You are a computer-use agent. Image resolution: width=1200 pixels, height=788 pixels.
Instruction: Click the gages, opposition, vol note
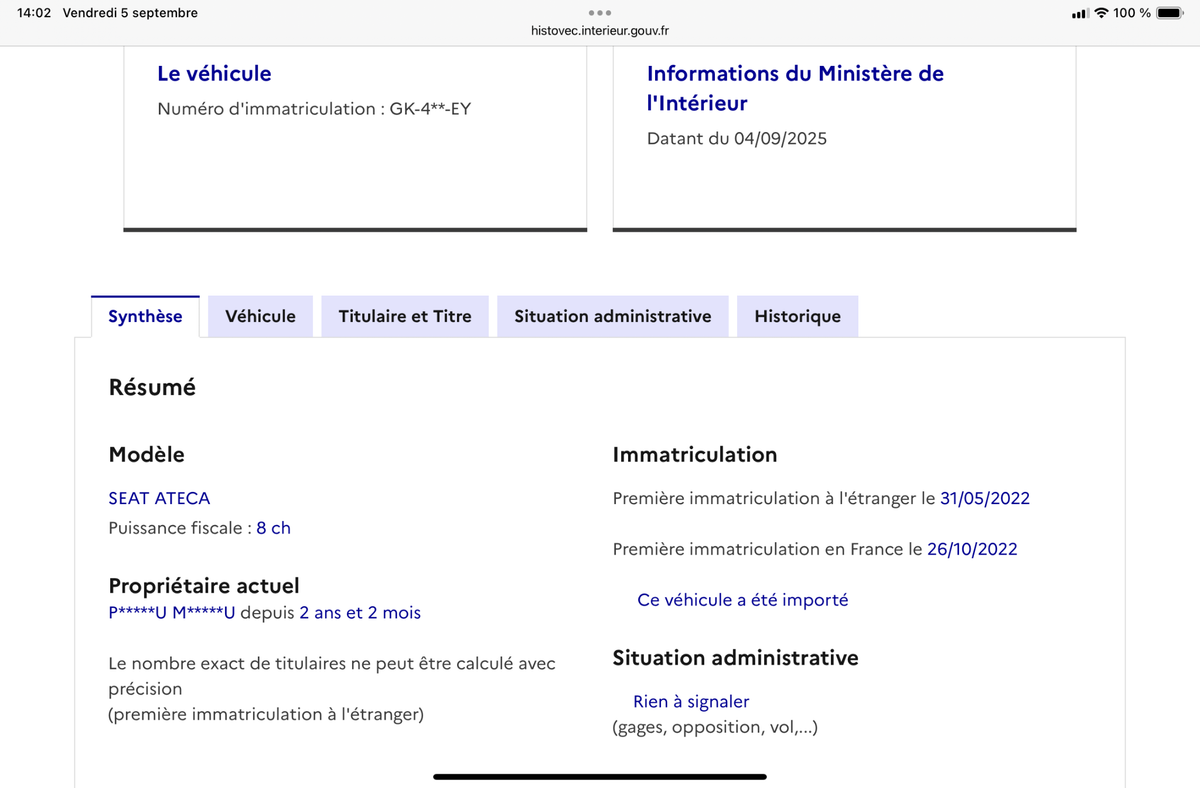point(715,728)
